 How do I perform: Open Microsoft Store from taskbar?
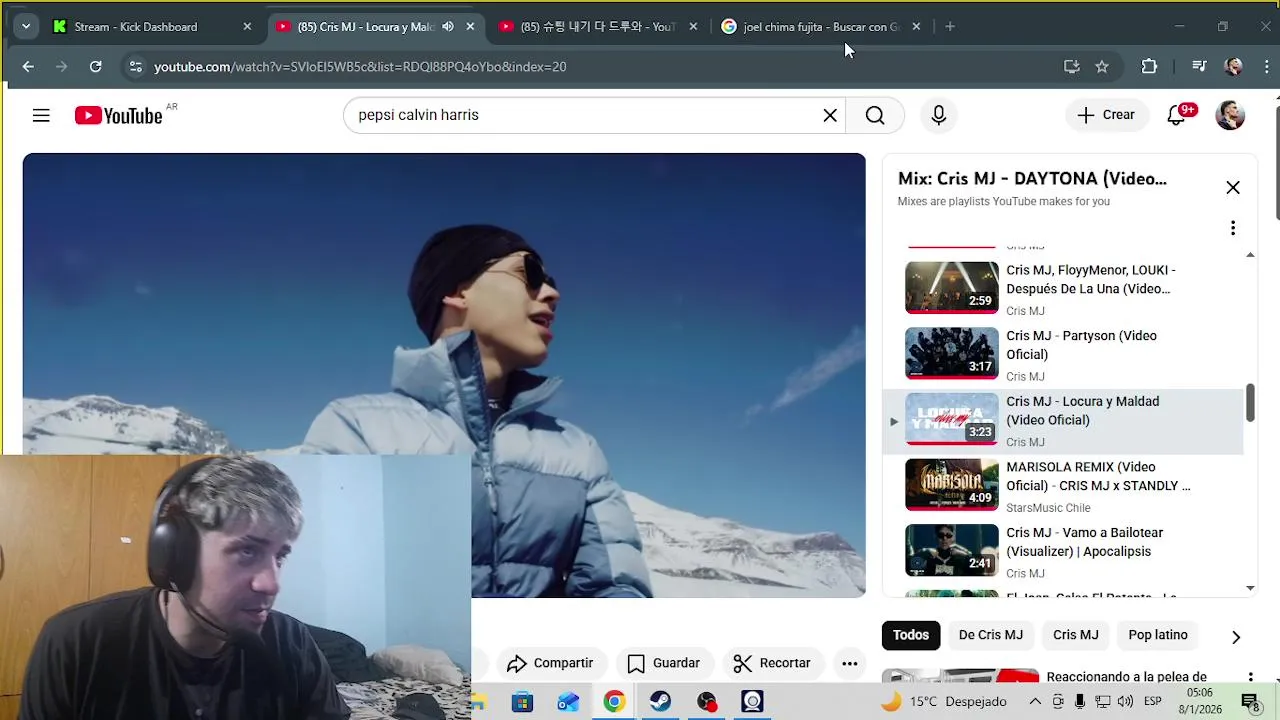point(522,702)
